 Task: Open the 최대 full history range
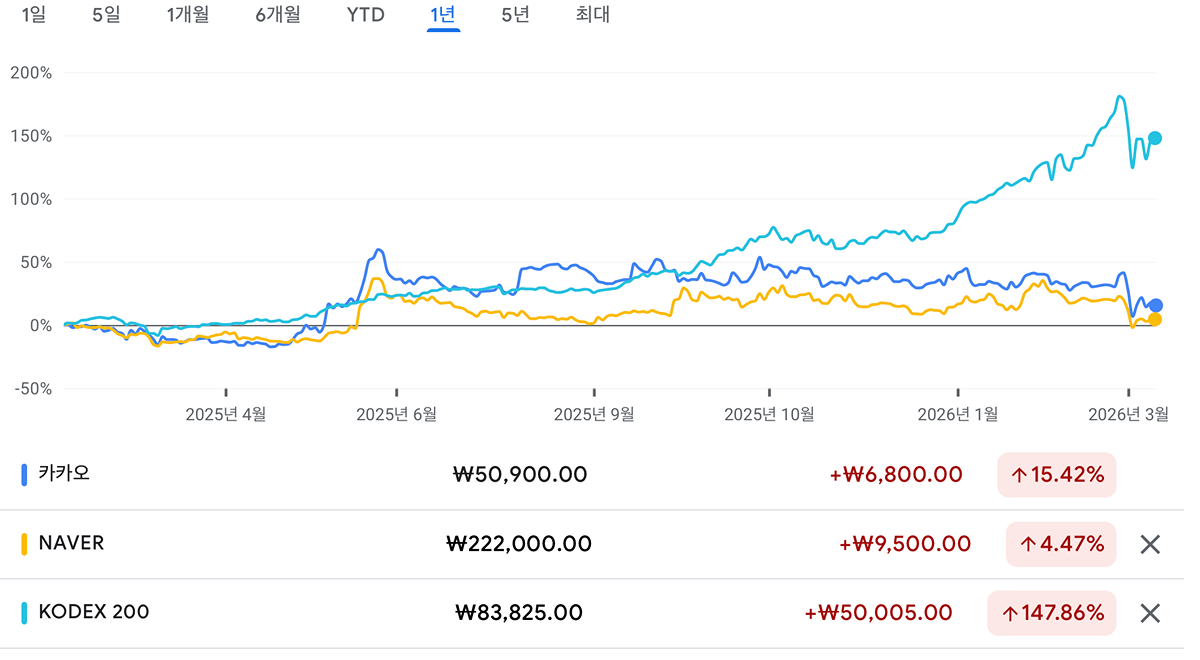pyautogui.click(x=593, y=15)
